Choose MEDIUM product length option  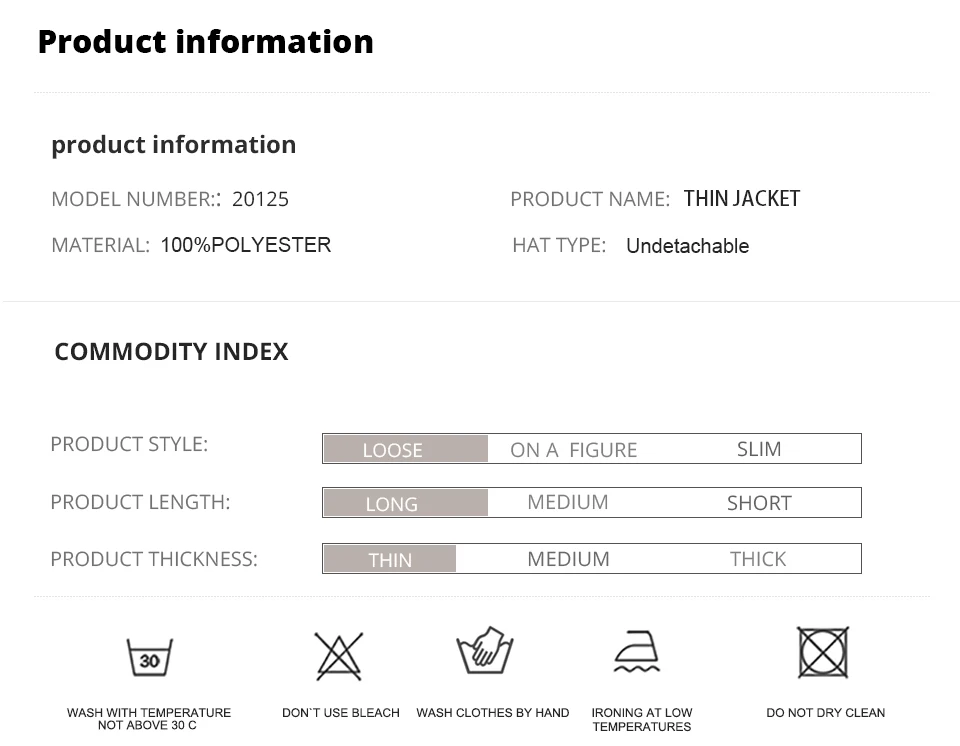[567, 502]
